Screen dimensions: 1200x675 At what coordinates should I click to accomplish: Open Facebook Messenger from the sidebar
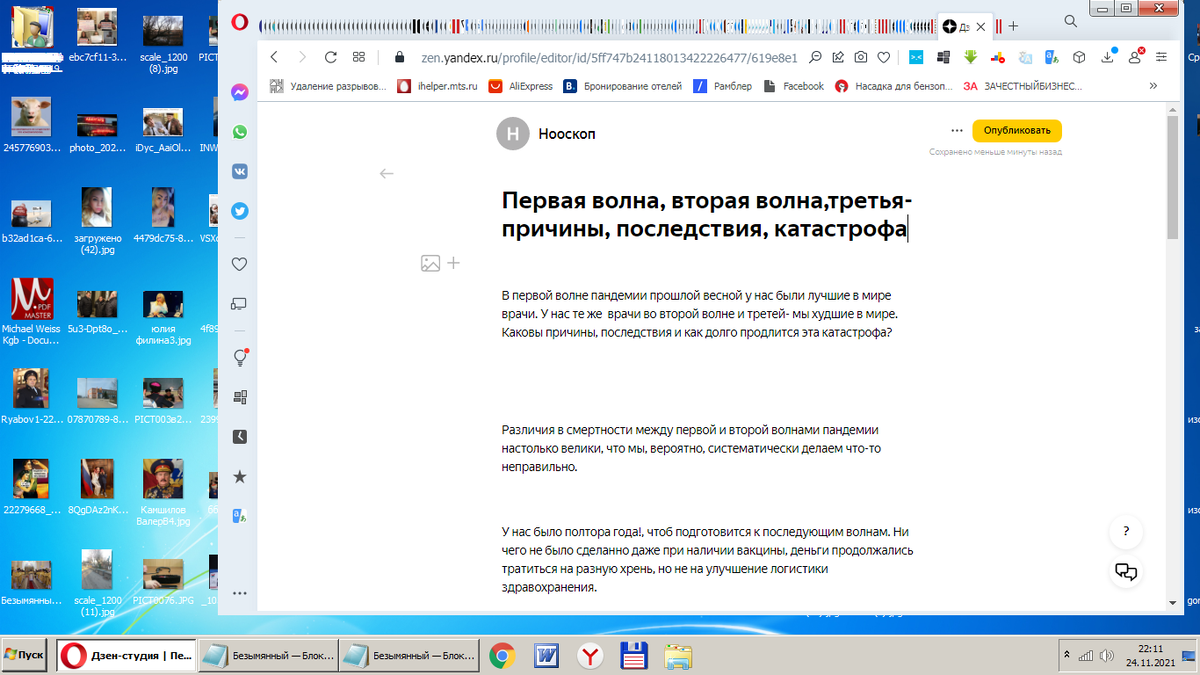pyautogui.click(x=239, y=93)
